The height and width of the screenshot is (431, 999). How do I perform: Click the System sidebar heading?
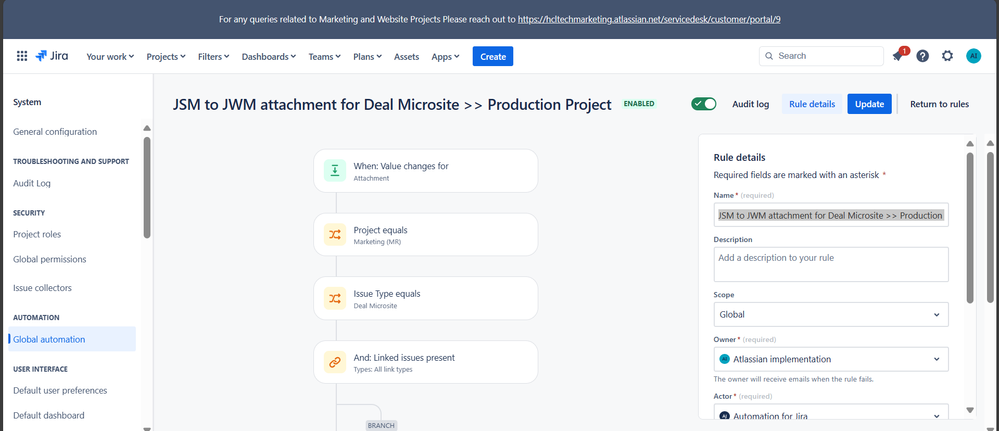(27, 102)
